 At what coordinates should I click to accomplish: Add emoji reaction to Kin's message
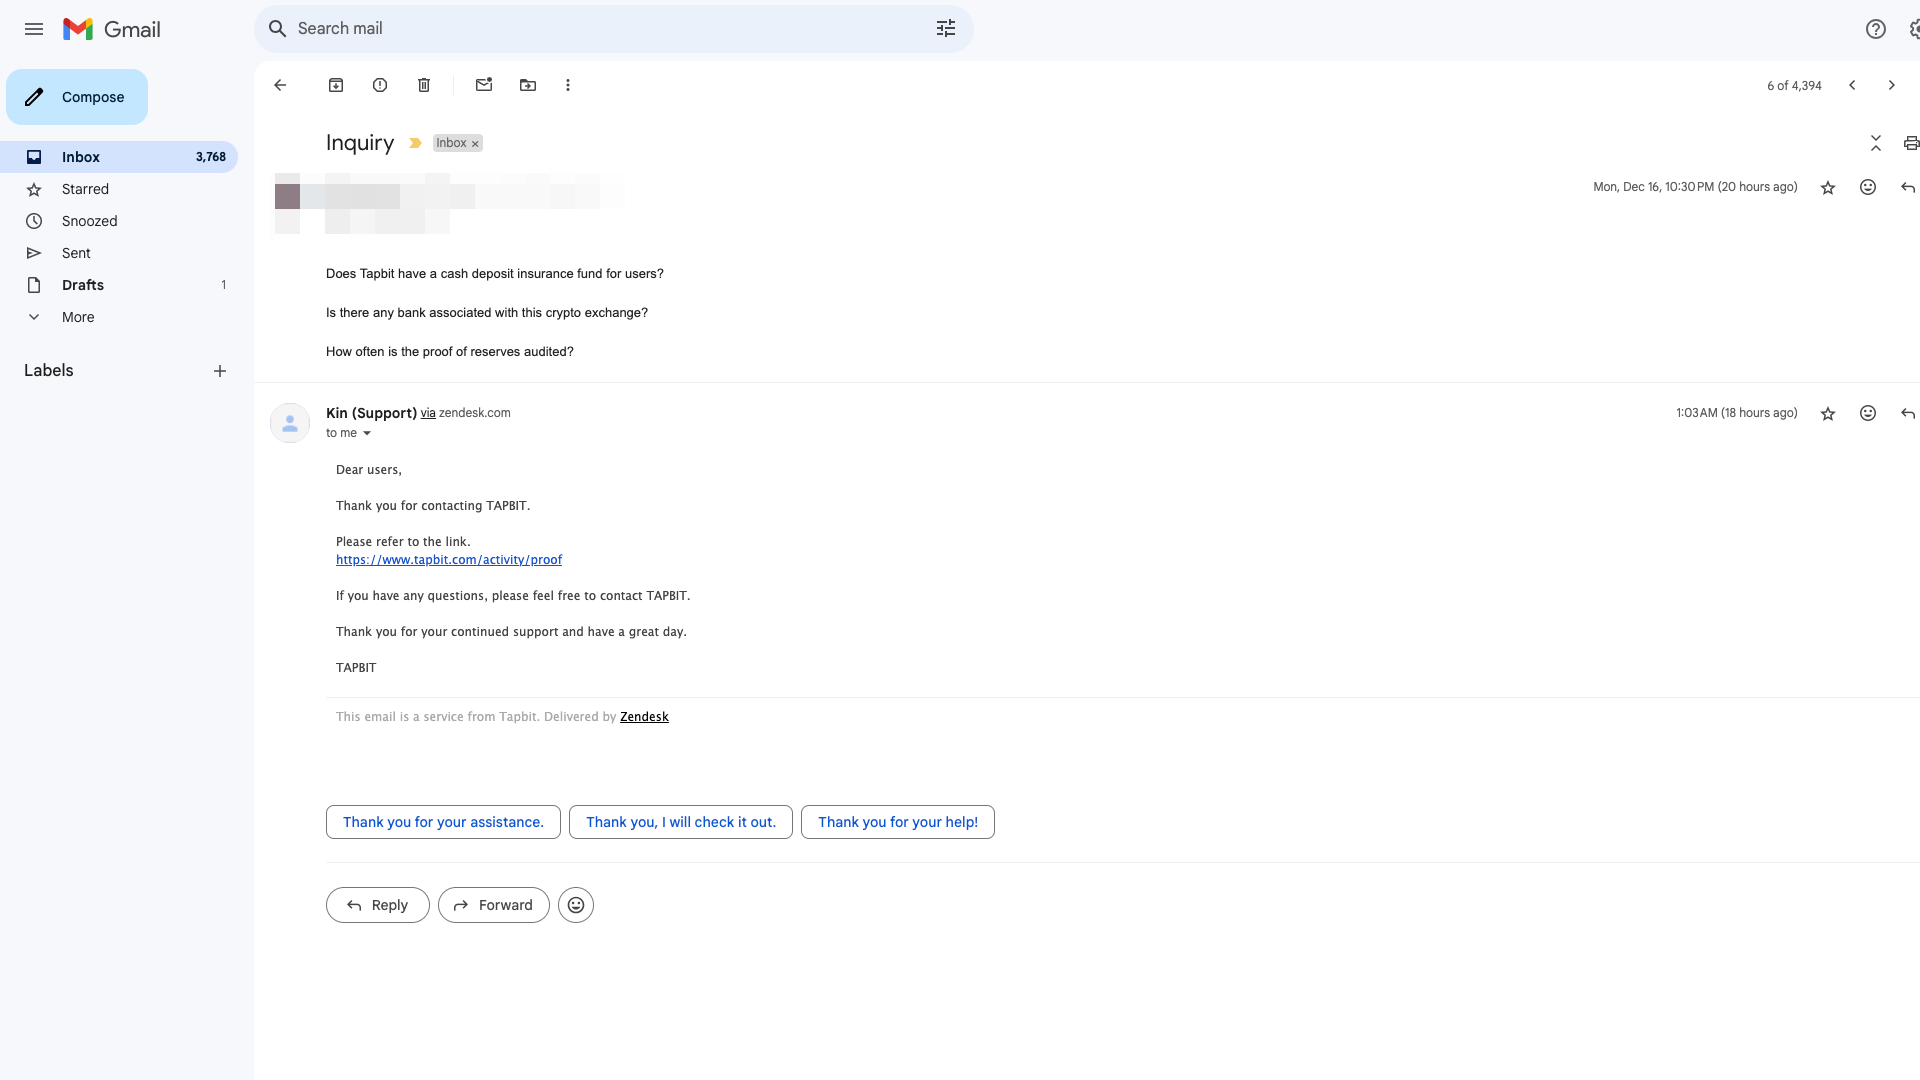(x=1868, y=413)
